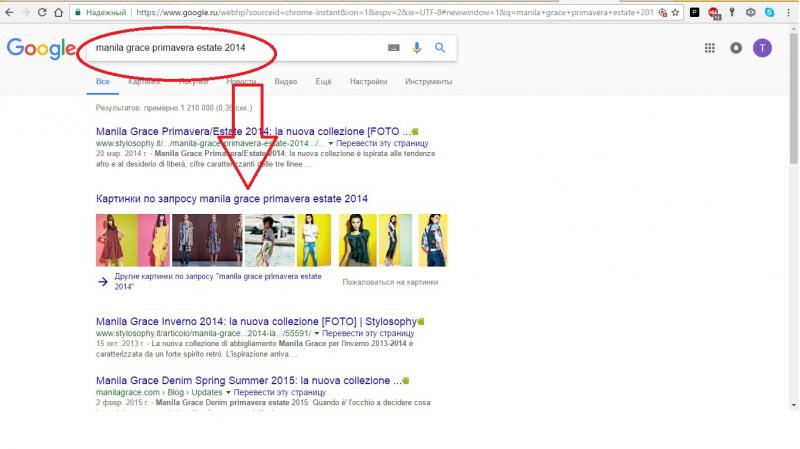Click the results count text Результатов: примерно

(x=173, y=108)
